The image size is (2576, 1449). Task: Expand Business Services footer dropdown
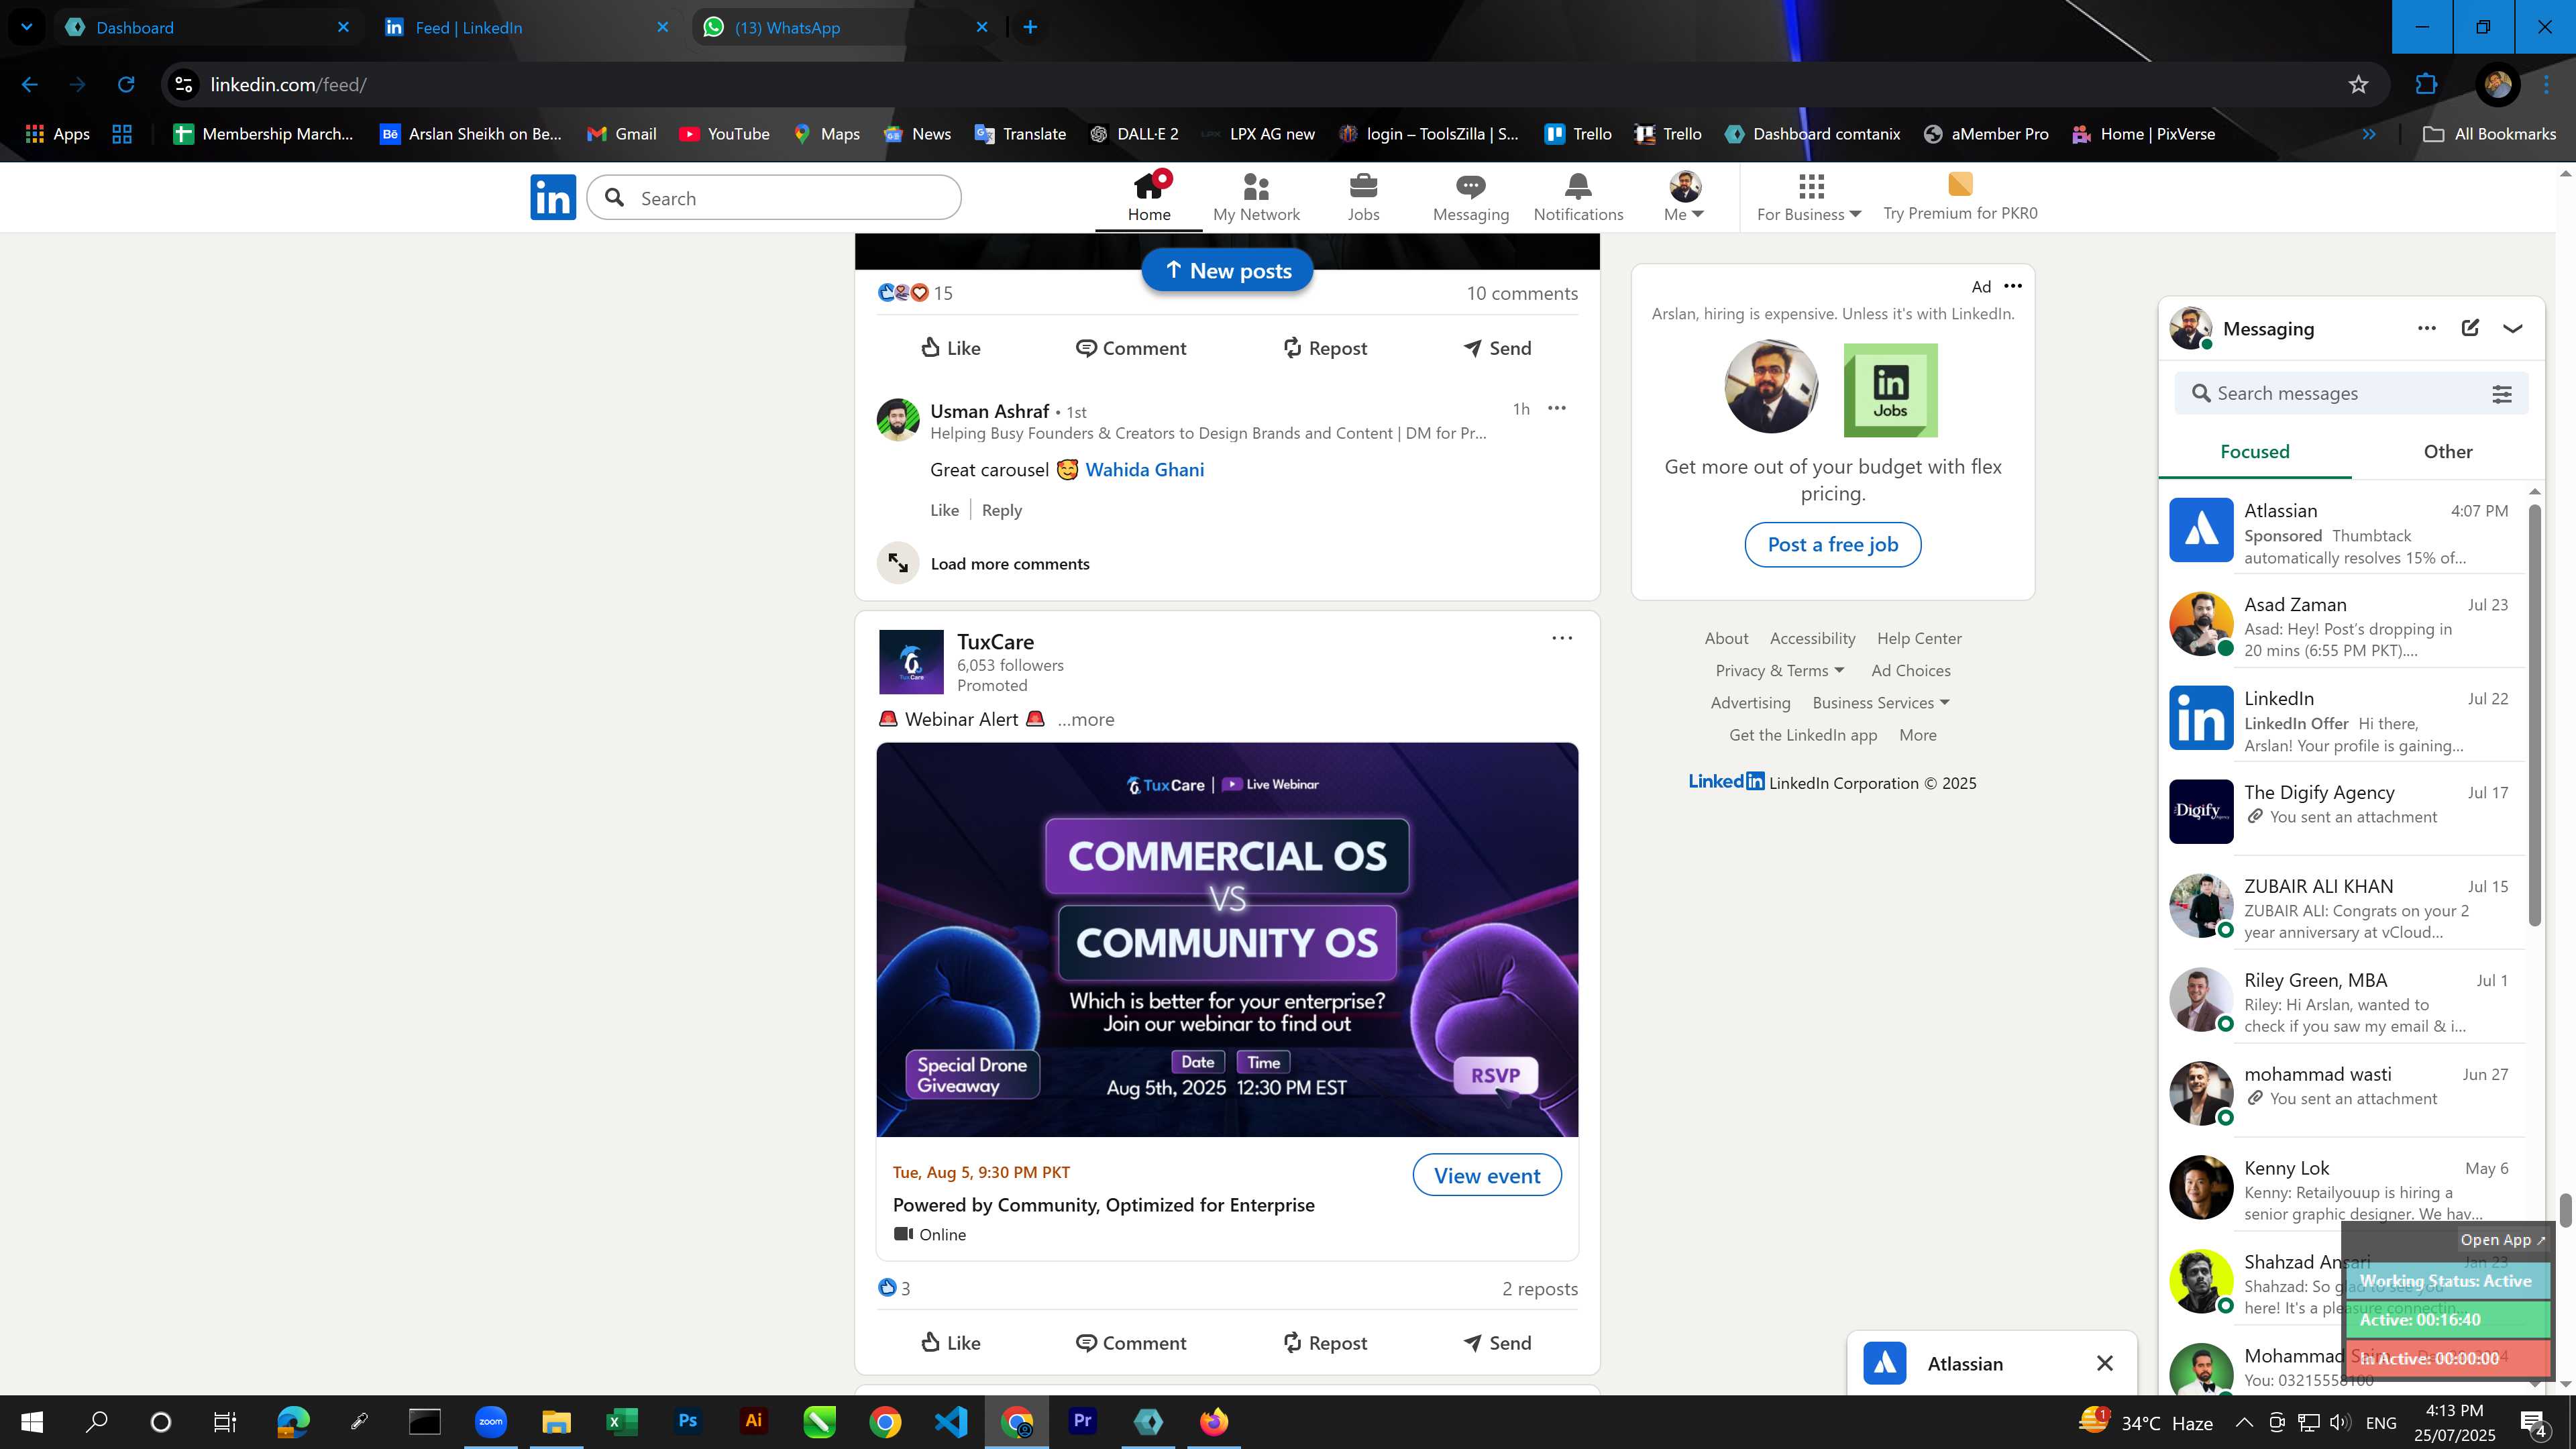pyautogui.click(x=1880, y=702)
